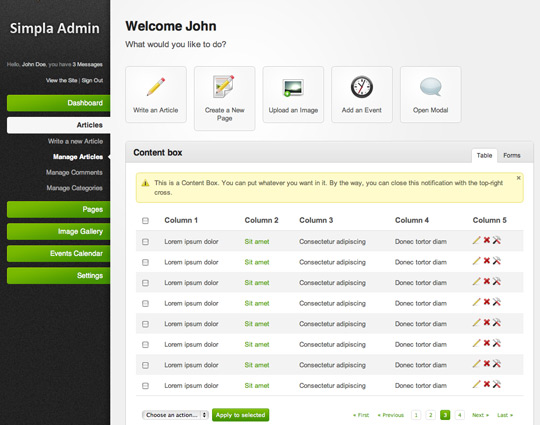Expand the Settings sidebar menu
Image resolution: width=540 pixels, height=425 pixels.
tap(59, 276)
